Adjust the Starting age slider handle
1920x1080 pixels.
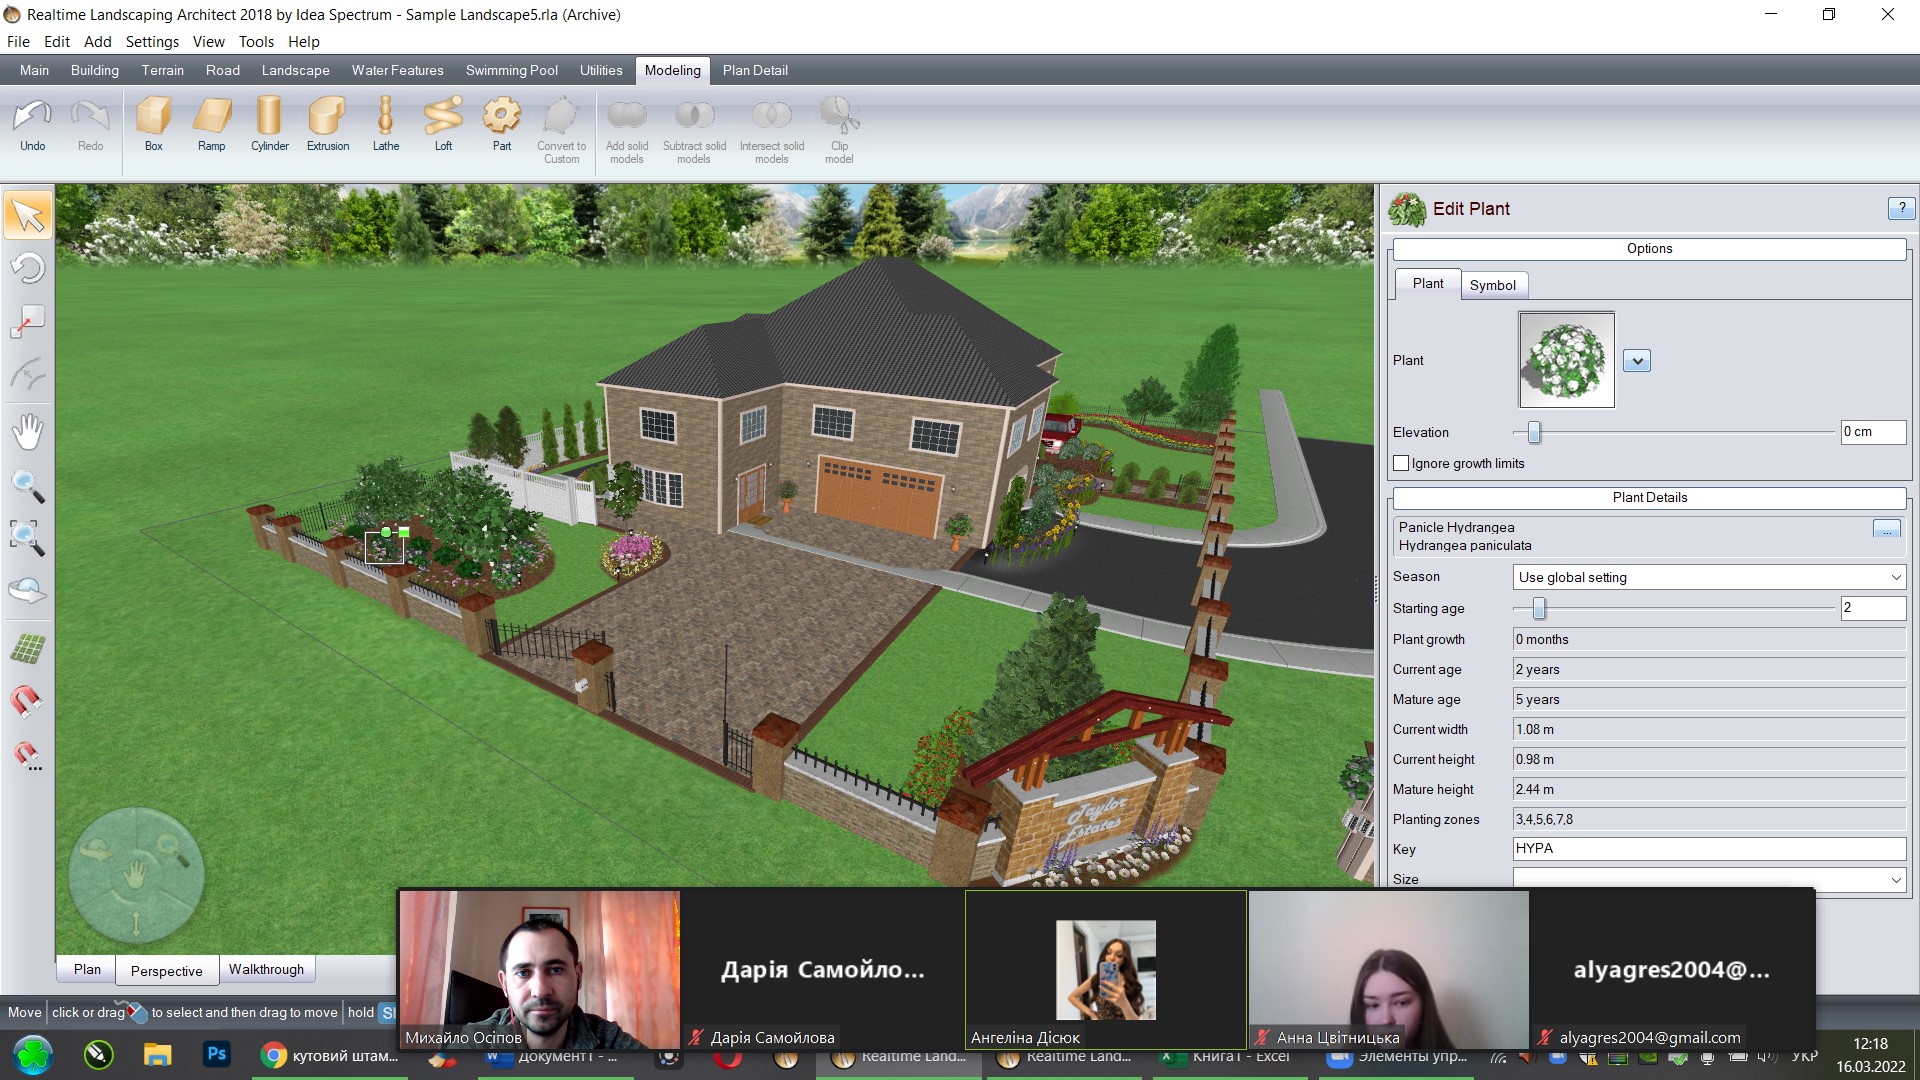[1539, 608]
